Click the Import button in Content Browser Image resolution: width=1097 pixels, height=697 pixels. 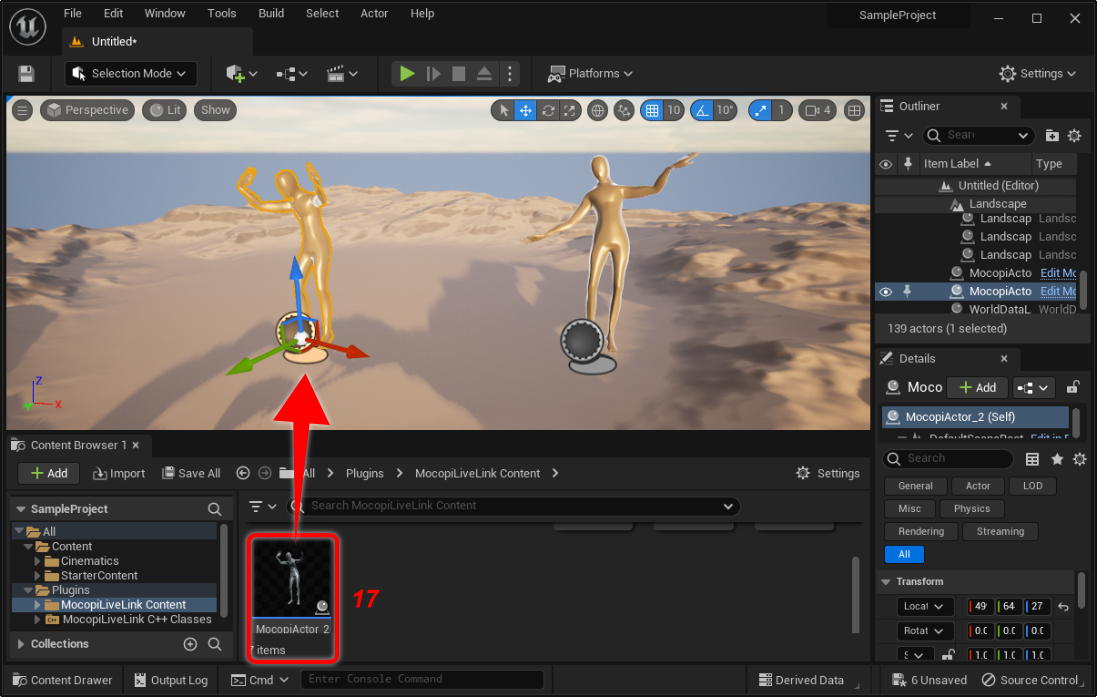tap(120, 473)
